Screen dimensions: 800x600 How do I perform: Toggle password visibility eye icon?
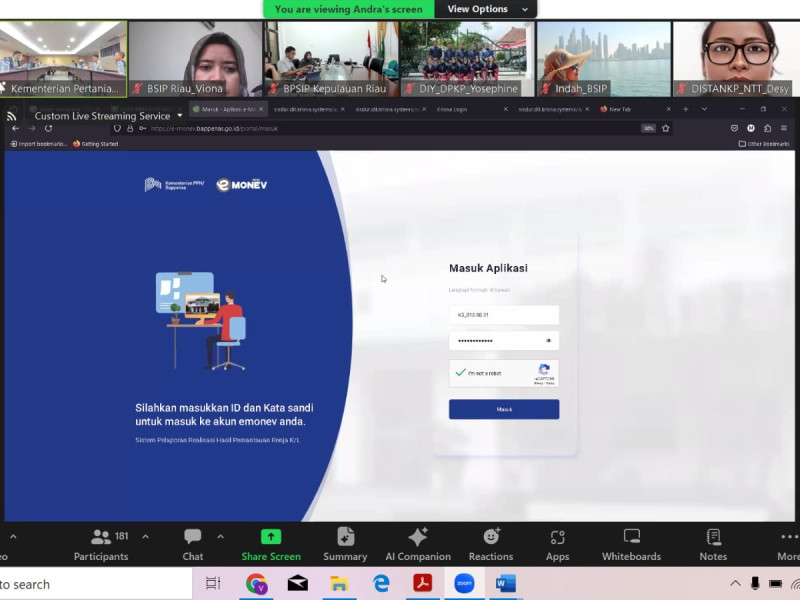point(548,341)
